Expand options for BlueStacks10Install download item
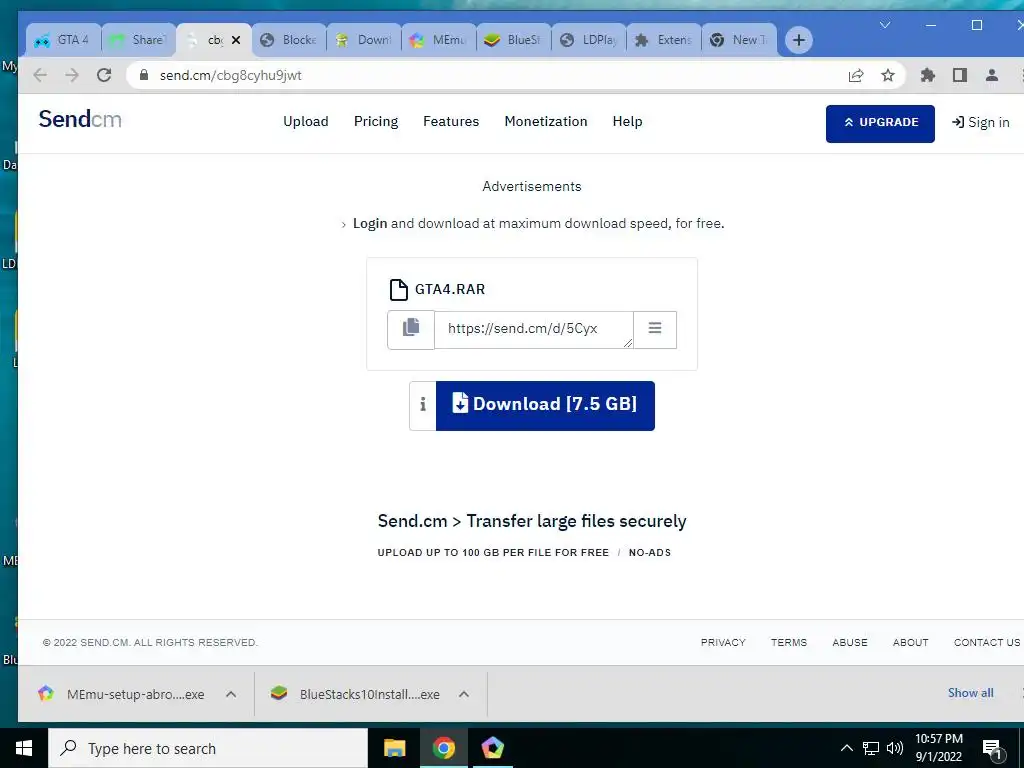Image resolution: width=1024 pixels, height=768 pixels. [464, 694]
